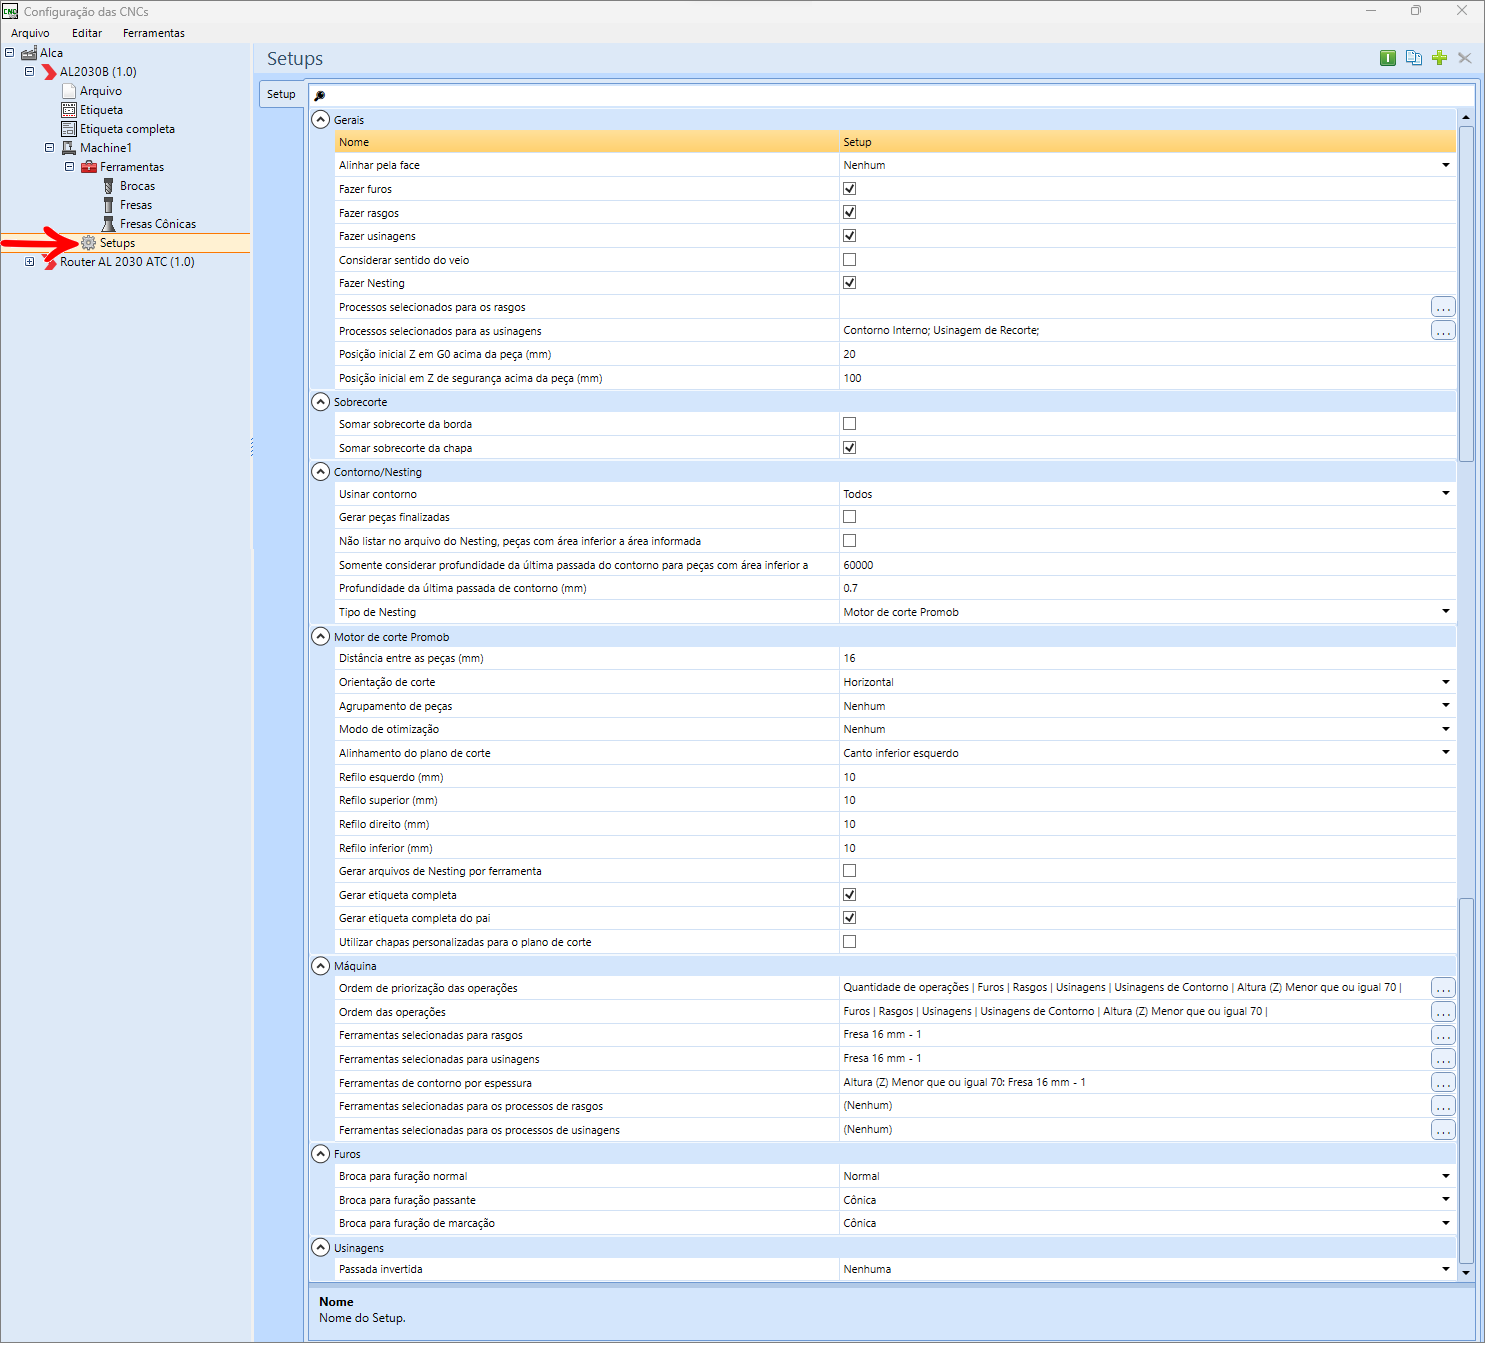Click the scrollbar up arrow in settings list
The height and width of the screenshot is (1361, 1492).
1466,118
